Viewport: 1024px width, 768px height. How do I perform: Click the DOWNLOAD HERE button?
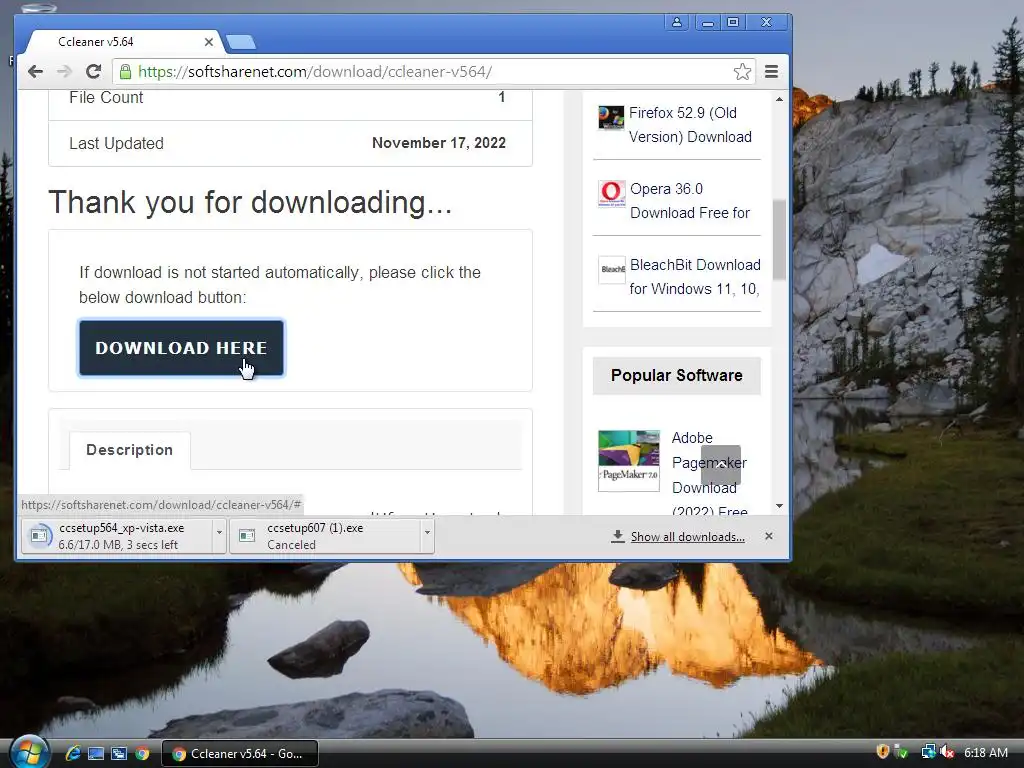pyautogui.click(x=182, y=347)
